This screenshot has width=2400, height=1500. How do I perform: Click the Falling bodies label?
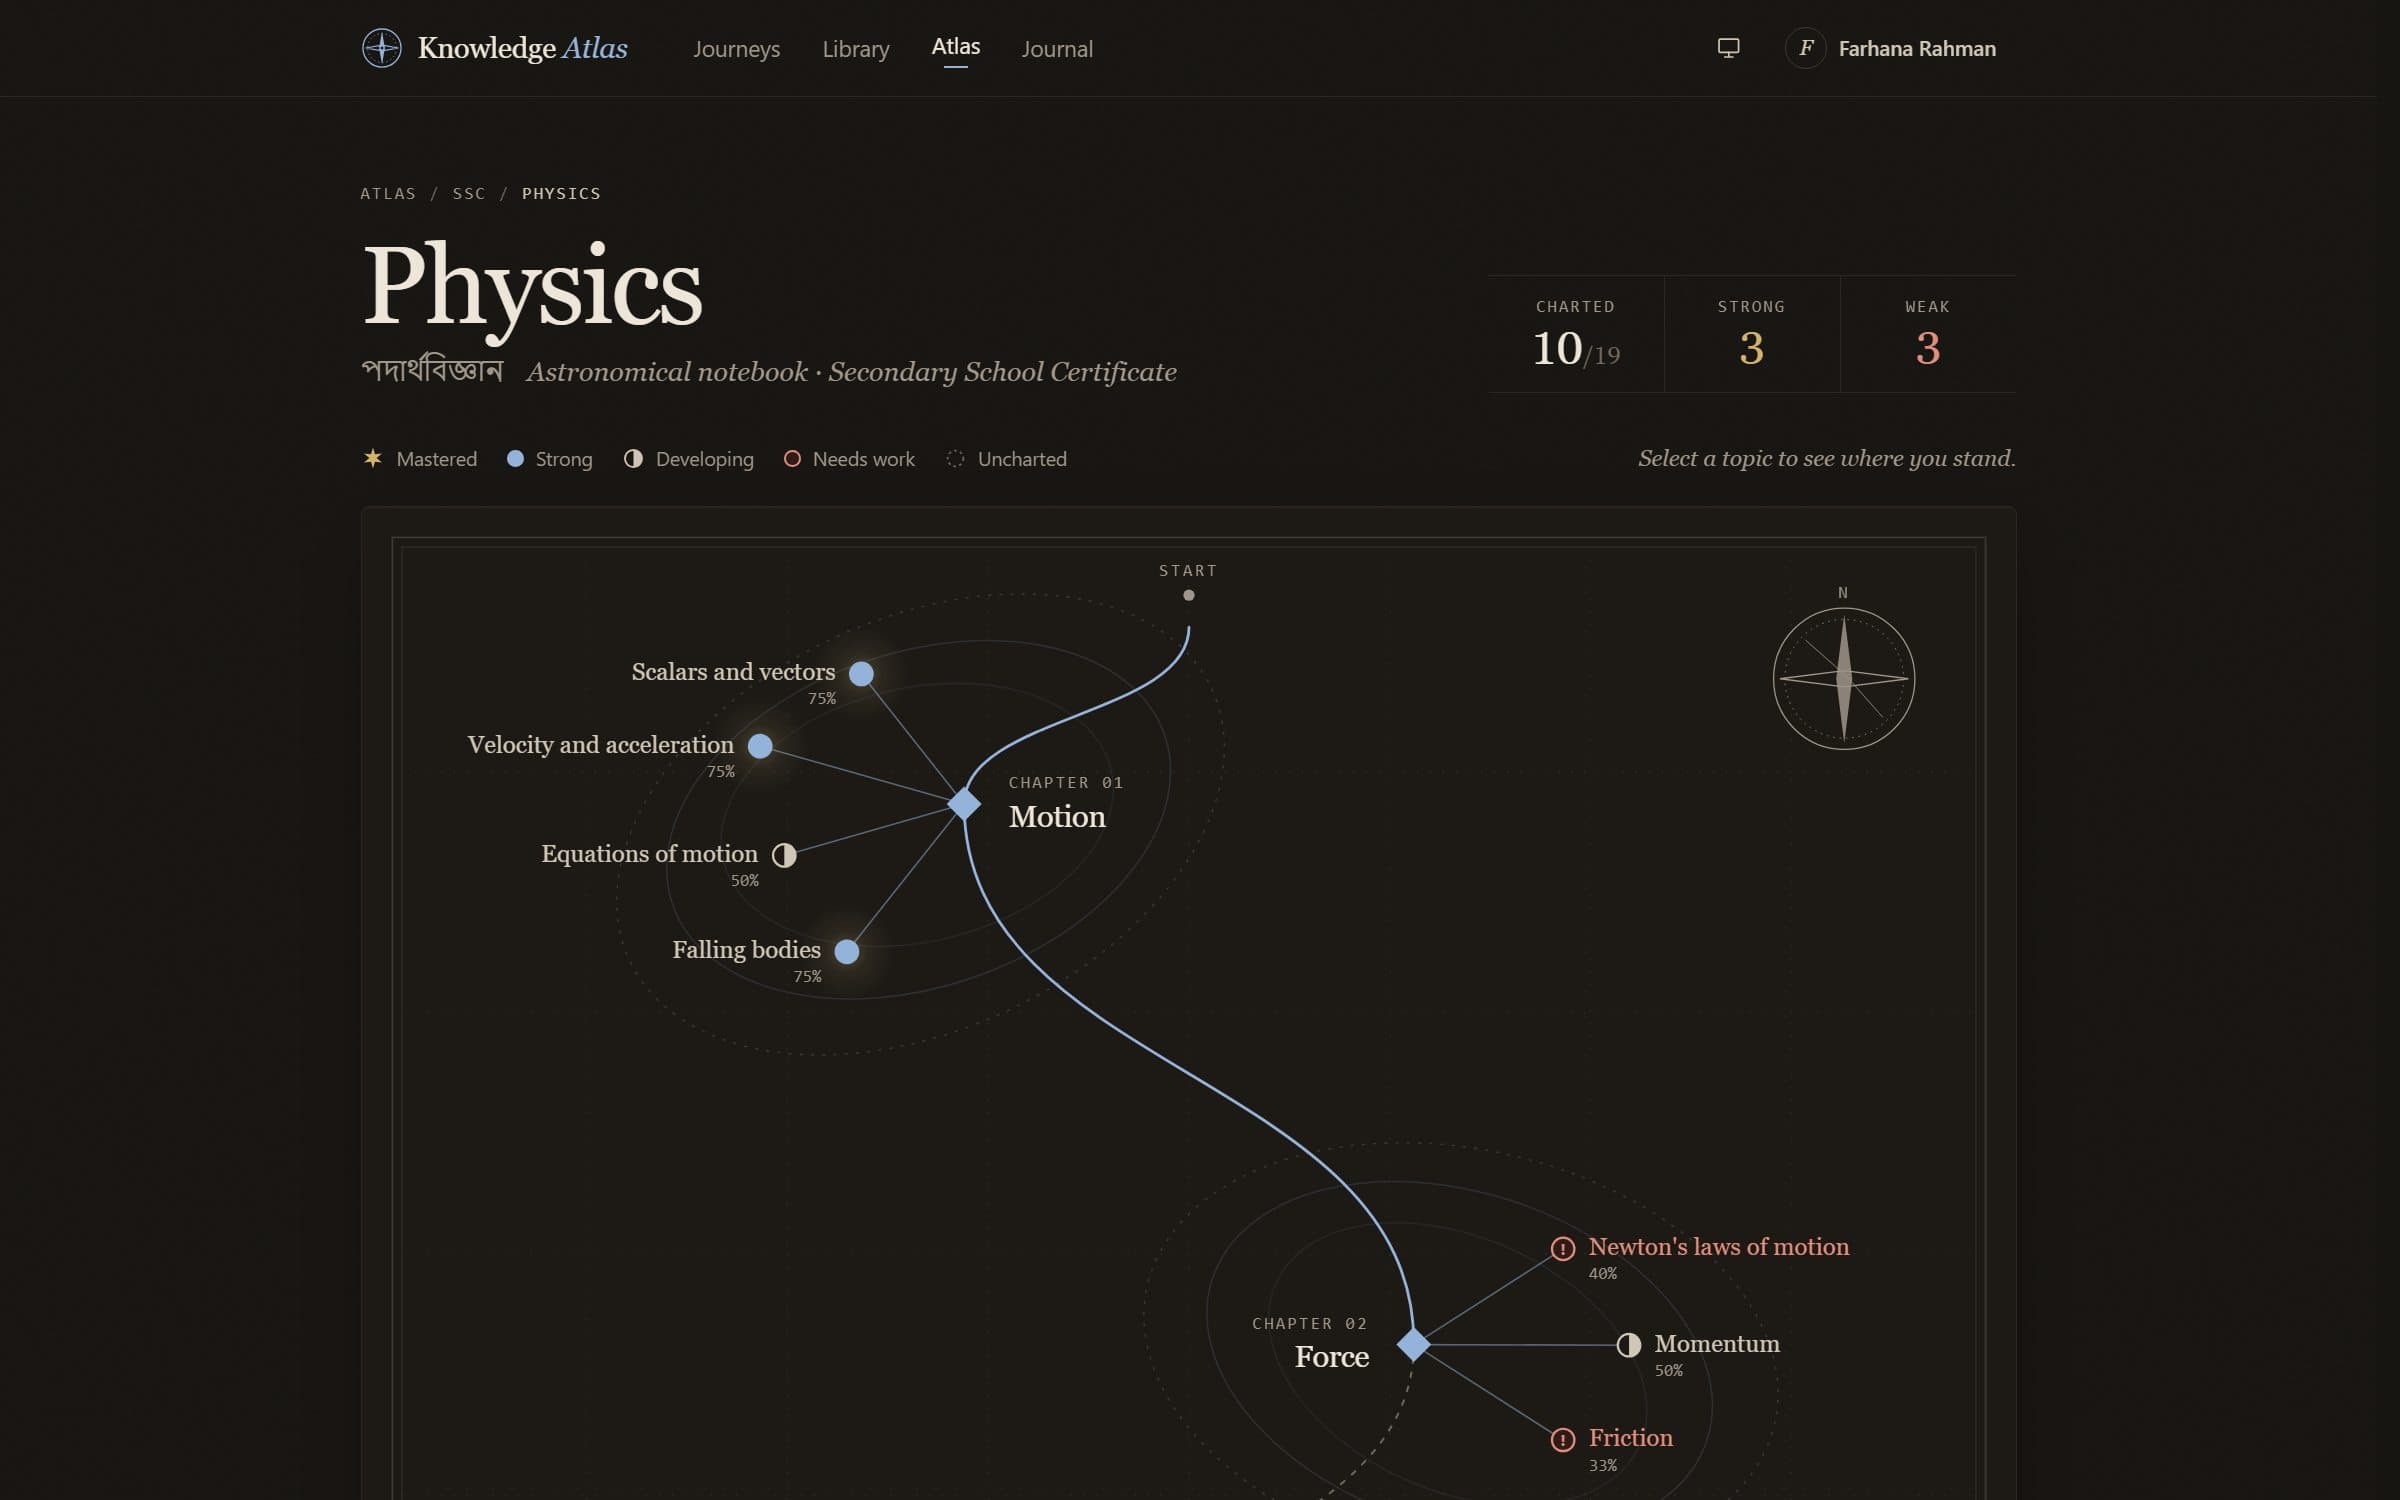pyautogui.click(x=746, y=950)
